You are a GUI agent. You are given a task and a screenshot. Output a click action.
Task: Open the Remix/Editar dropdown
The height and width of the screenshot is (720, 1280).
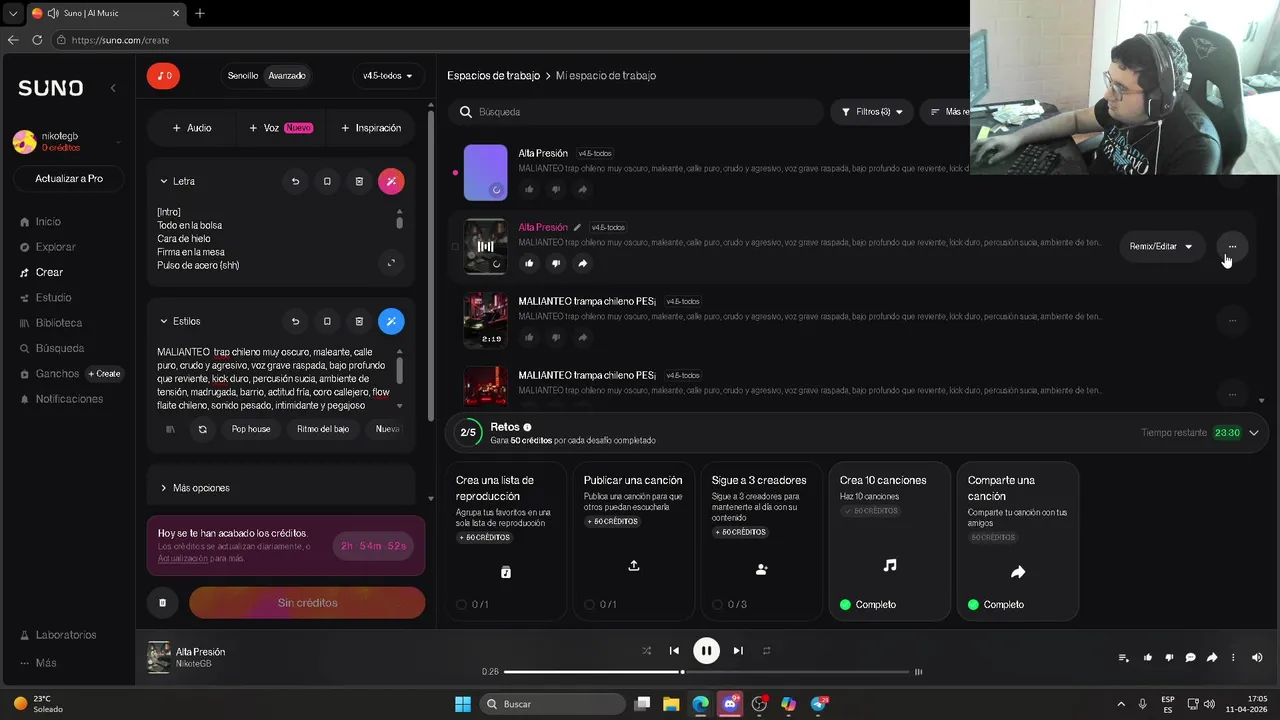(1161, 246)
